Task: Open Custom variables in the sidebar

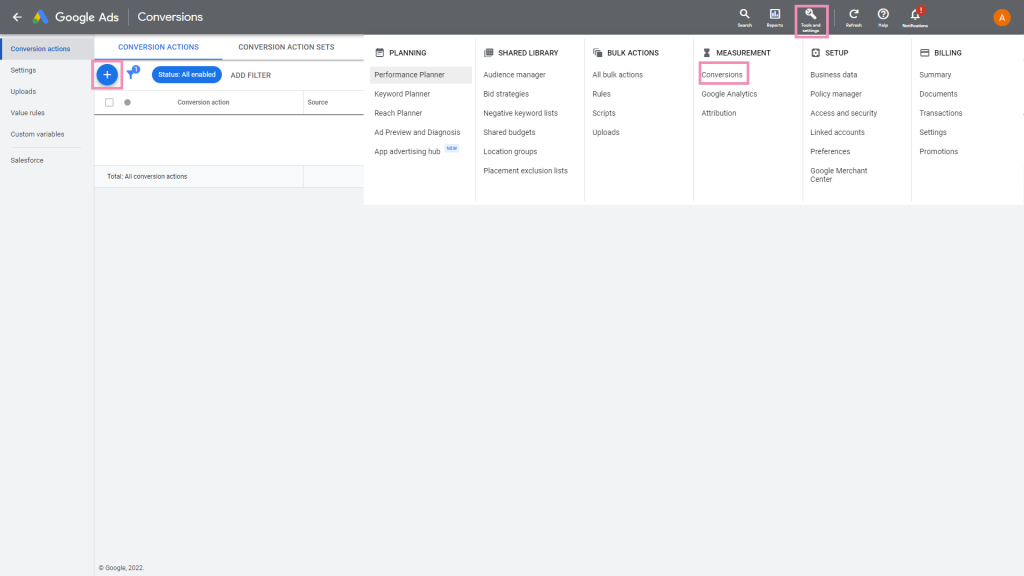Action: point(37,135)
